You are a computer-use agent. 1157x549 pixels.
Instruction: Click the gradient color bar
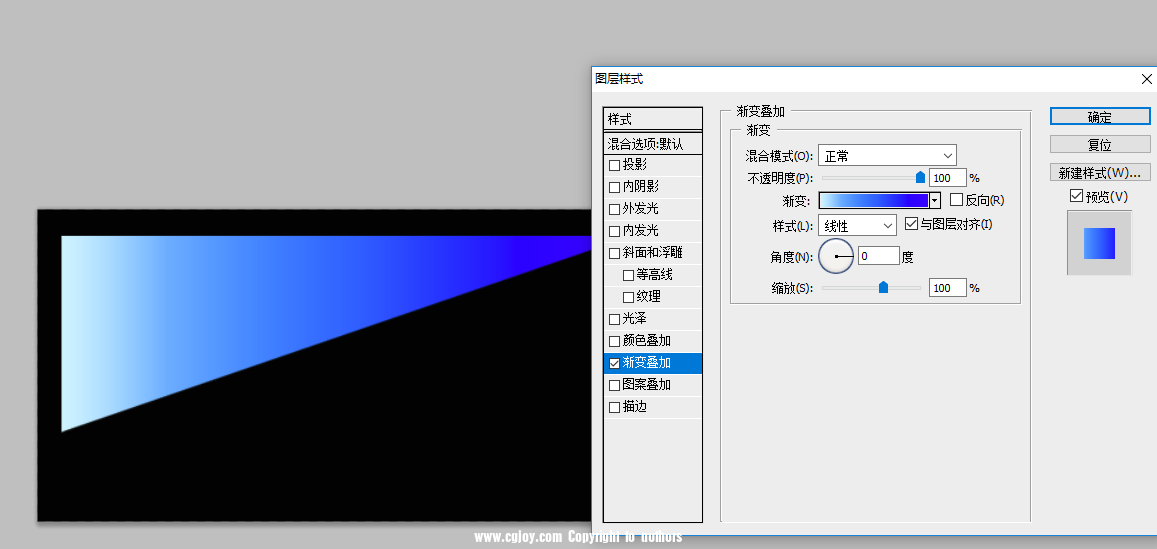click(x=873, y=200)
